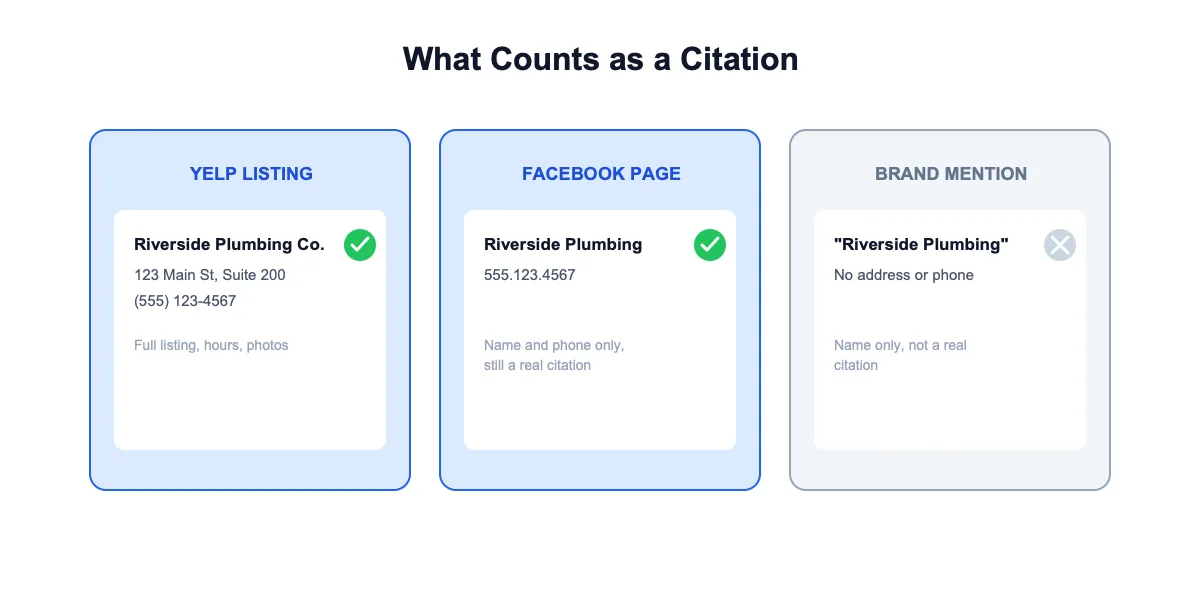The width and height of the screenshot is (1200, 600).
Task: Click the gray X icon on Brand Mention
Action: click(1060, 245)
